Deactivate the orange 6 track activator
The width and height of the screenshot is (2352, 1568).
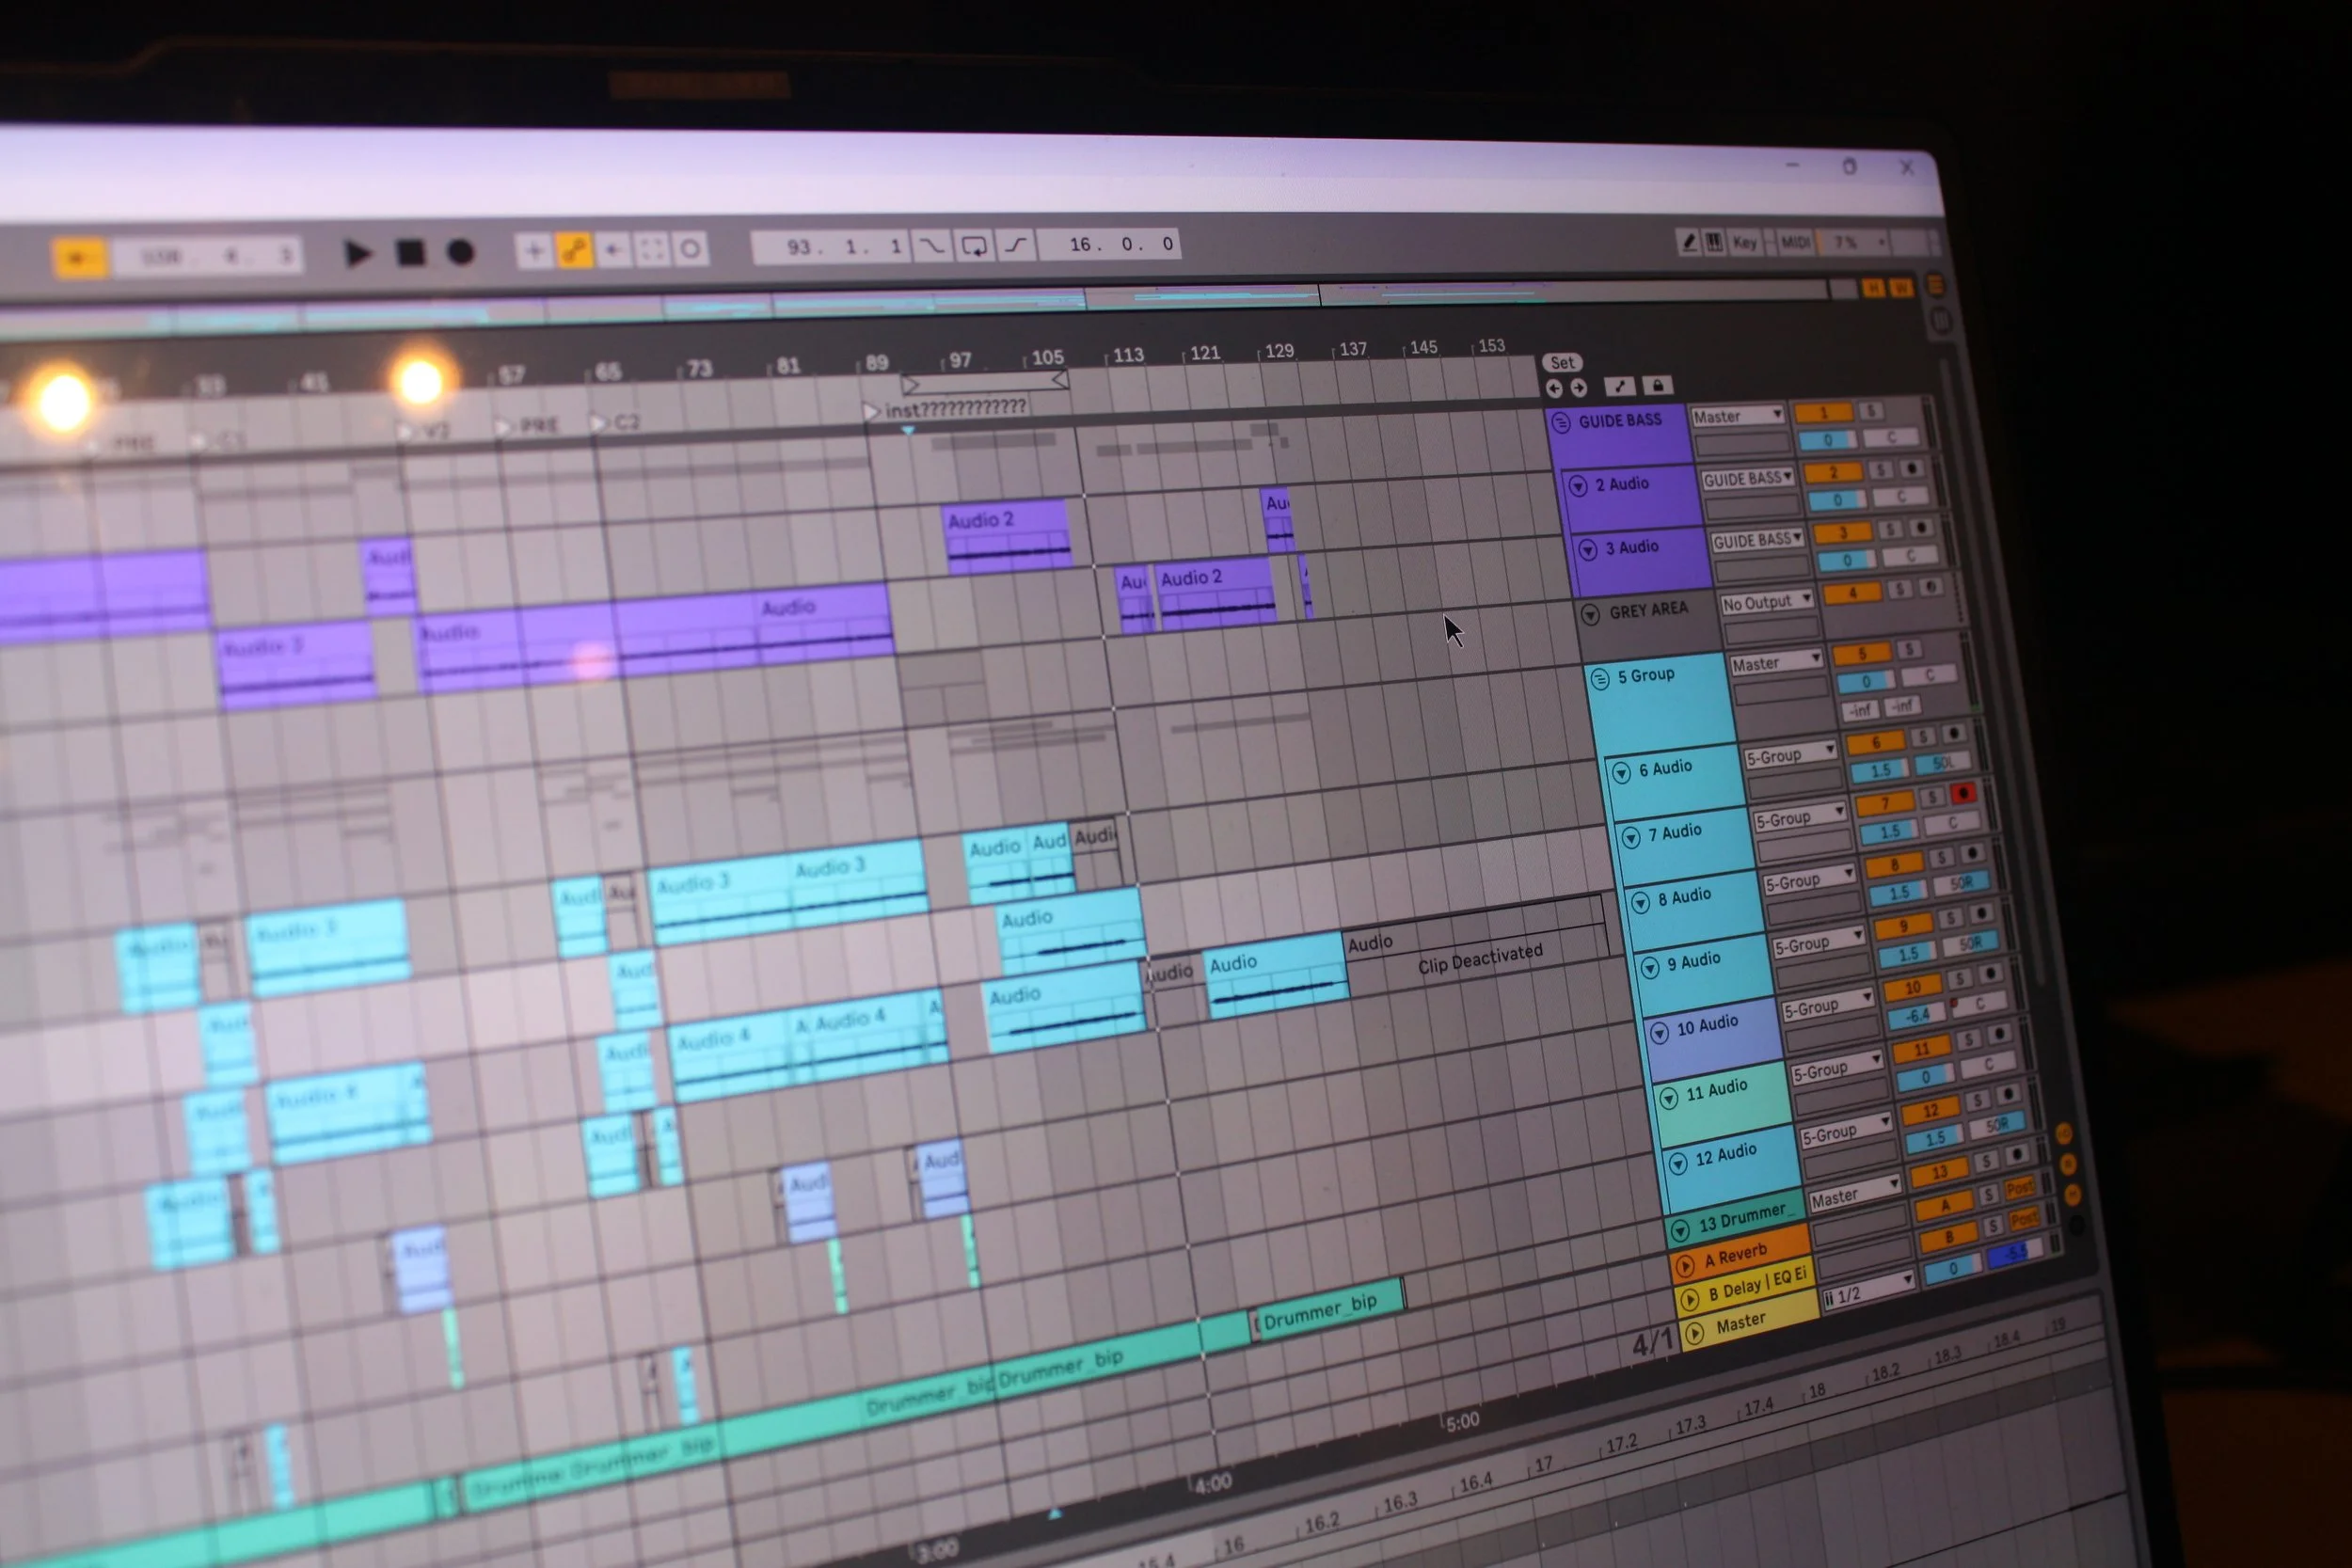click(1875, 742)
